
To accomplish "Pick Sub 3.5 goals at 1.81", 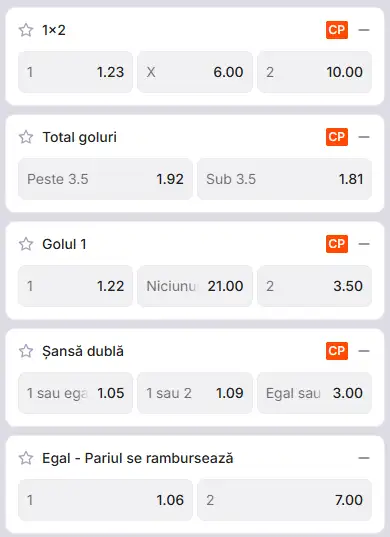I will point(285,179).
